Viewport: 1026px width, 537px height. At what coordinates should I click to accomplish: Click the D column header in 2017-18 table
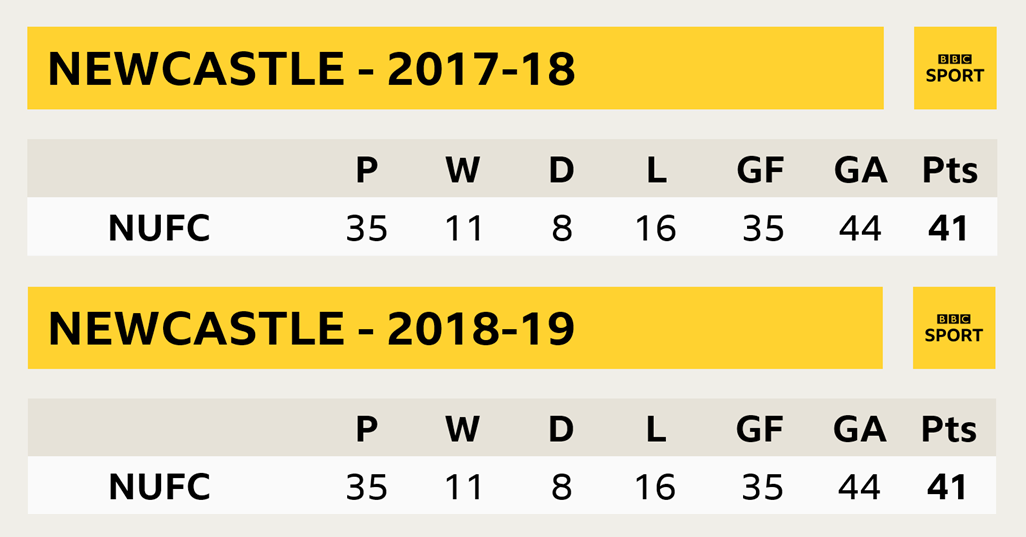click(x=561, y=170)
